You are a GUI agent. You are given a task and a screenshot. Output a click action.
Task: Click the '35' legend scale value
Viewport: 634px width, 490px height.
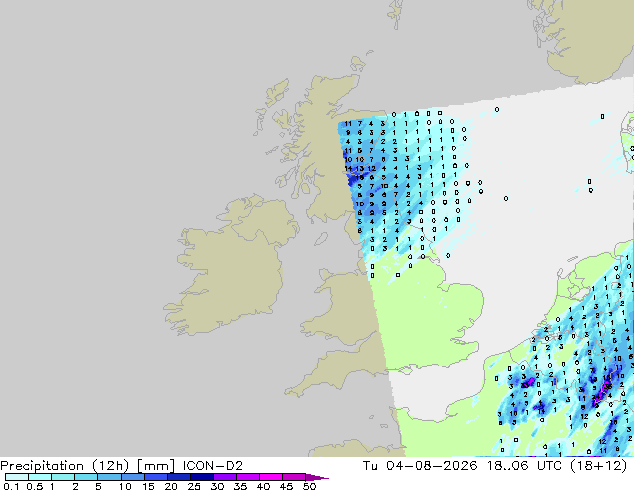pyautogui.click(x=240, y=486)
